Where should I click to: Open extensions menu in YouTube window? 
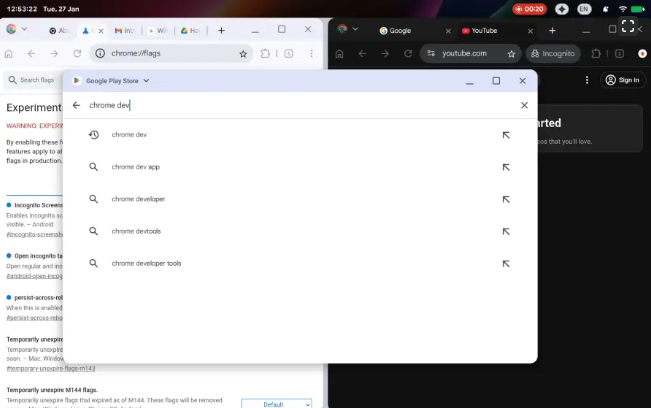[x=597, y=54]
